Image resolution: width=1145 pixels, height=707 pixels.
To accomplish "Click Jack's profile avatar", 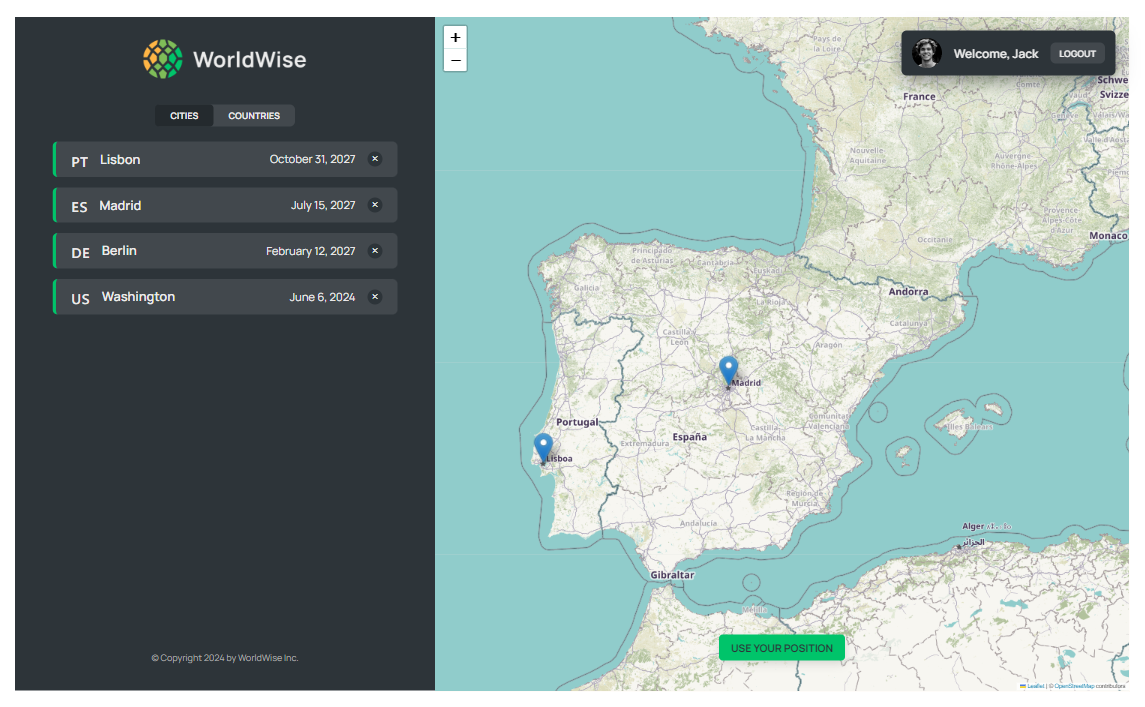I will coord(927,53).
